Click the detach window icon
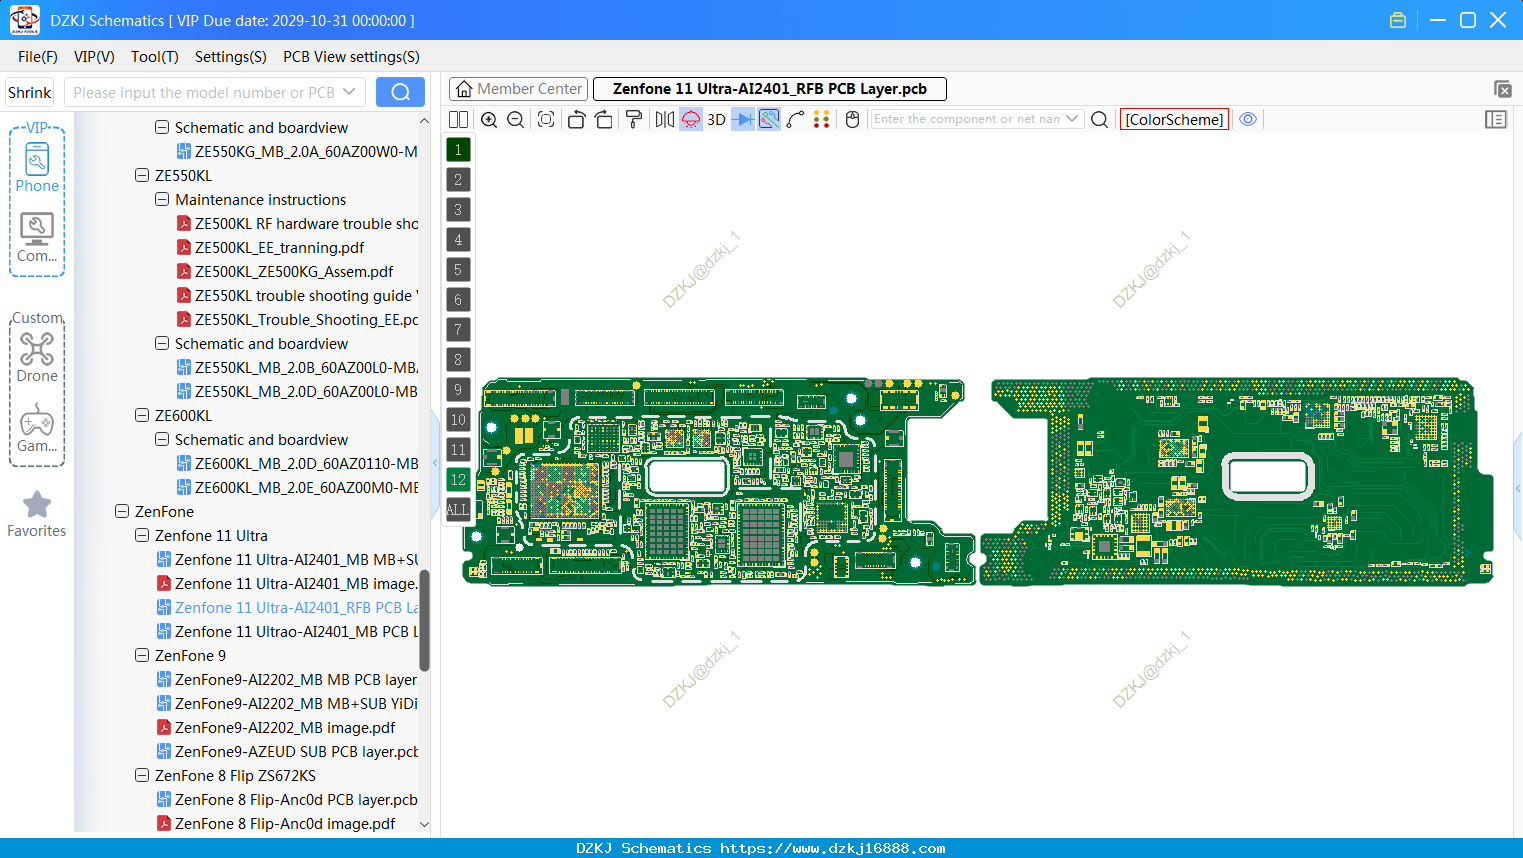1523x858 pixels. pyautogui.click(x=1502, y=89)
